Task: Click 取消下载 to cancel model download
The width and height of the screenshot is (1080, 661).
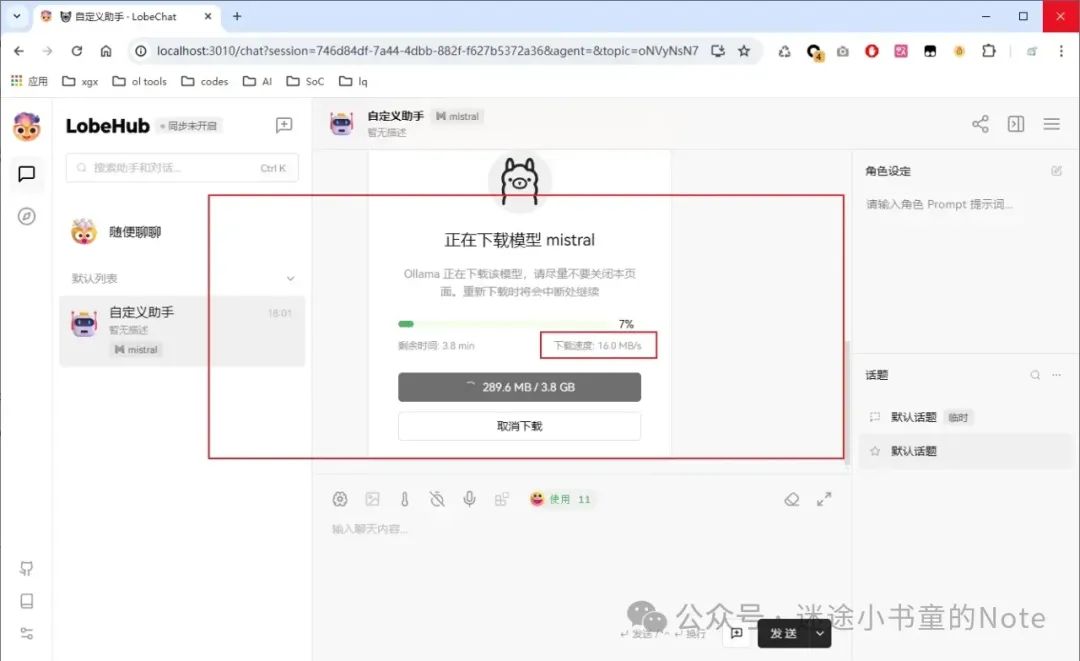Action: pos(519,426)
